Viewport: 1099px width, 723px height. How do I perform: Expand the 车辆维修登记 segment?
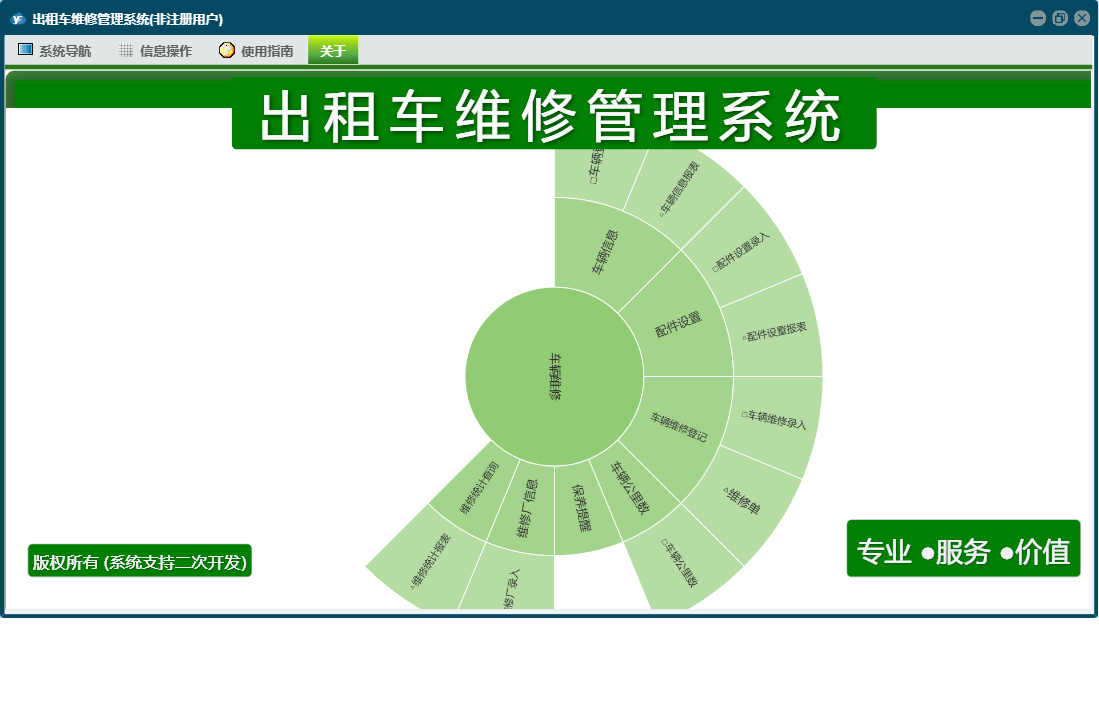point(680,427)
